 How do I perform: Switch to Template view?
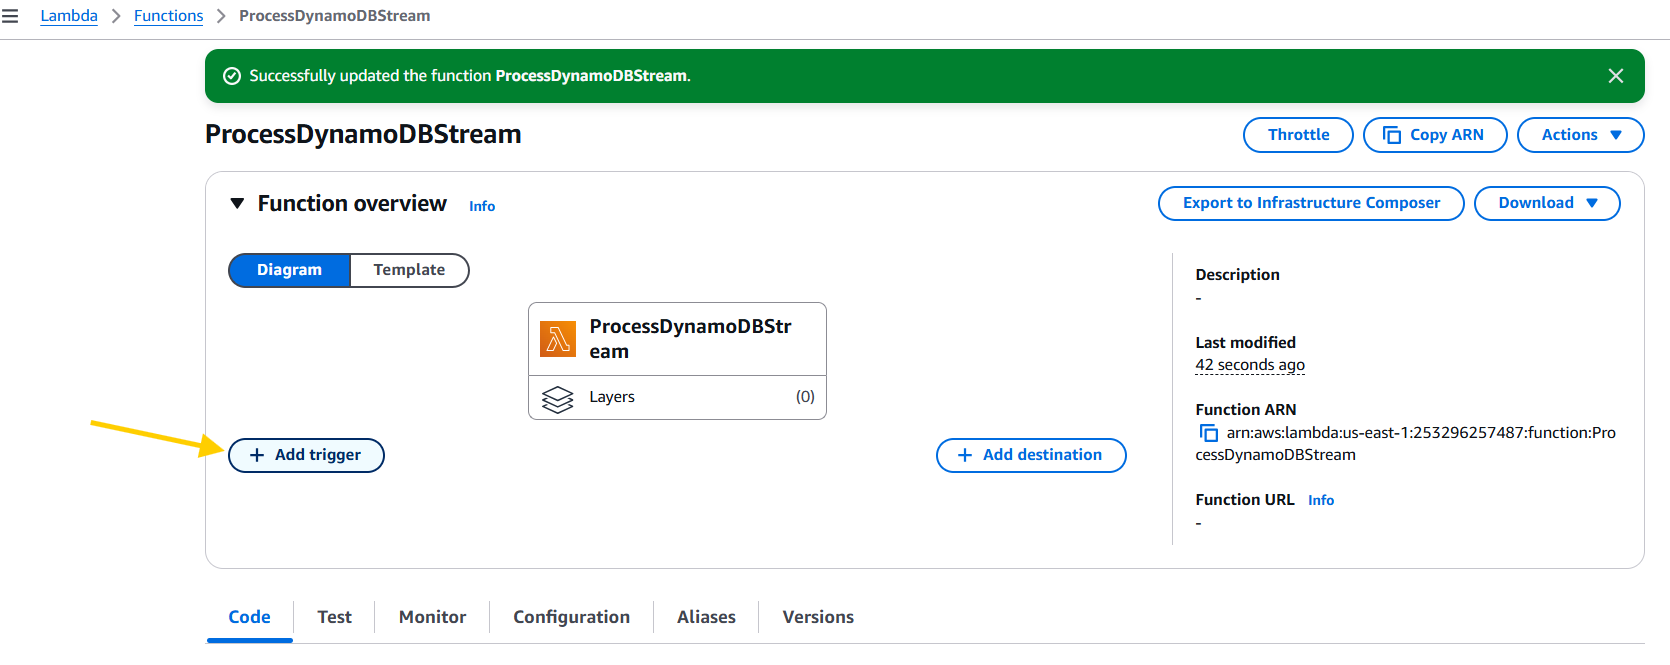click(409, 270)
